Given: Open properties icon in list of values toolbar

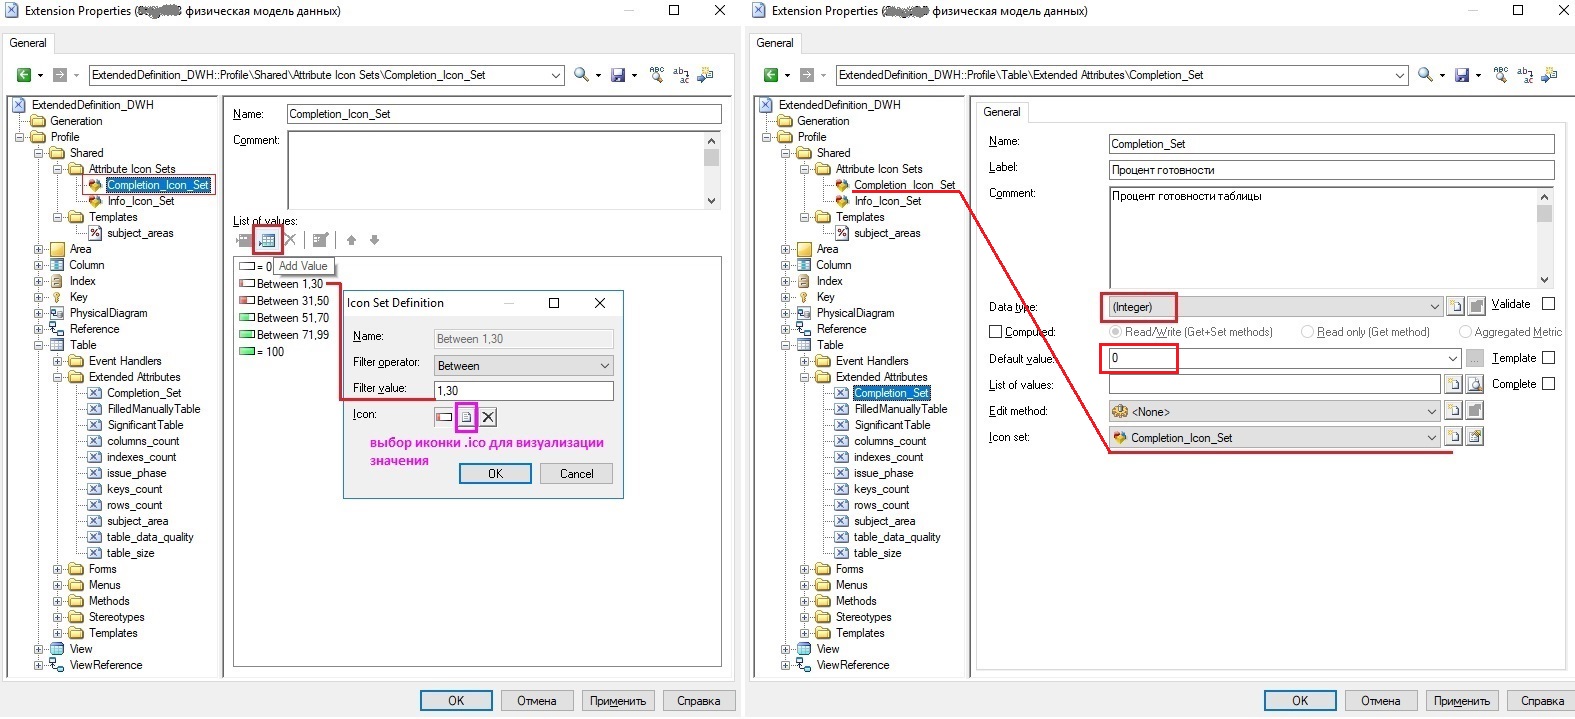Looking at the screenshot, I should coord(320,240).
